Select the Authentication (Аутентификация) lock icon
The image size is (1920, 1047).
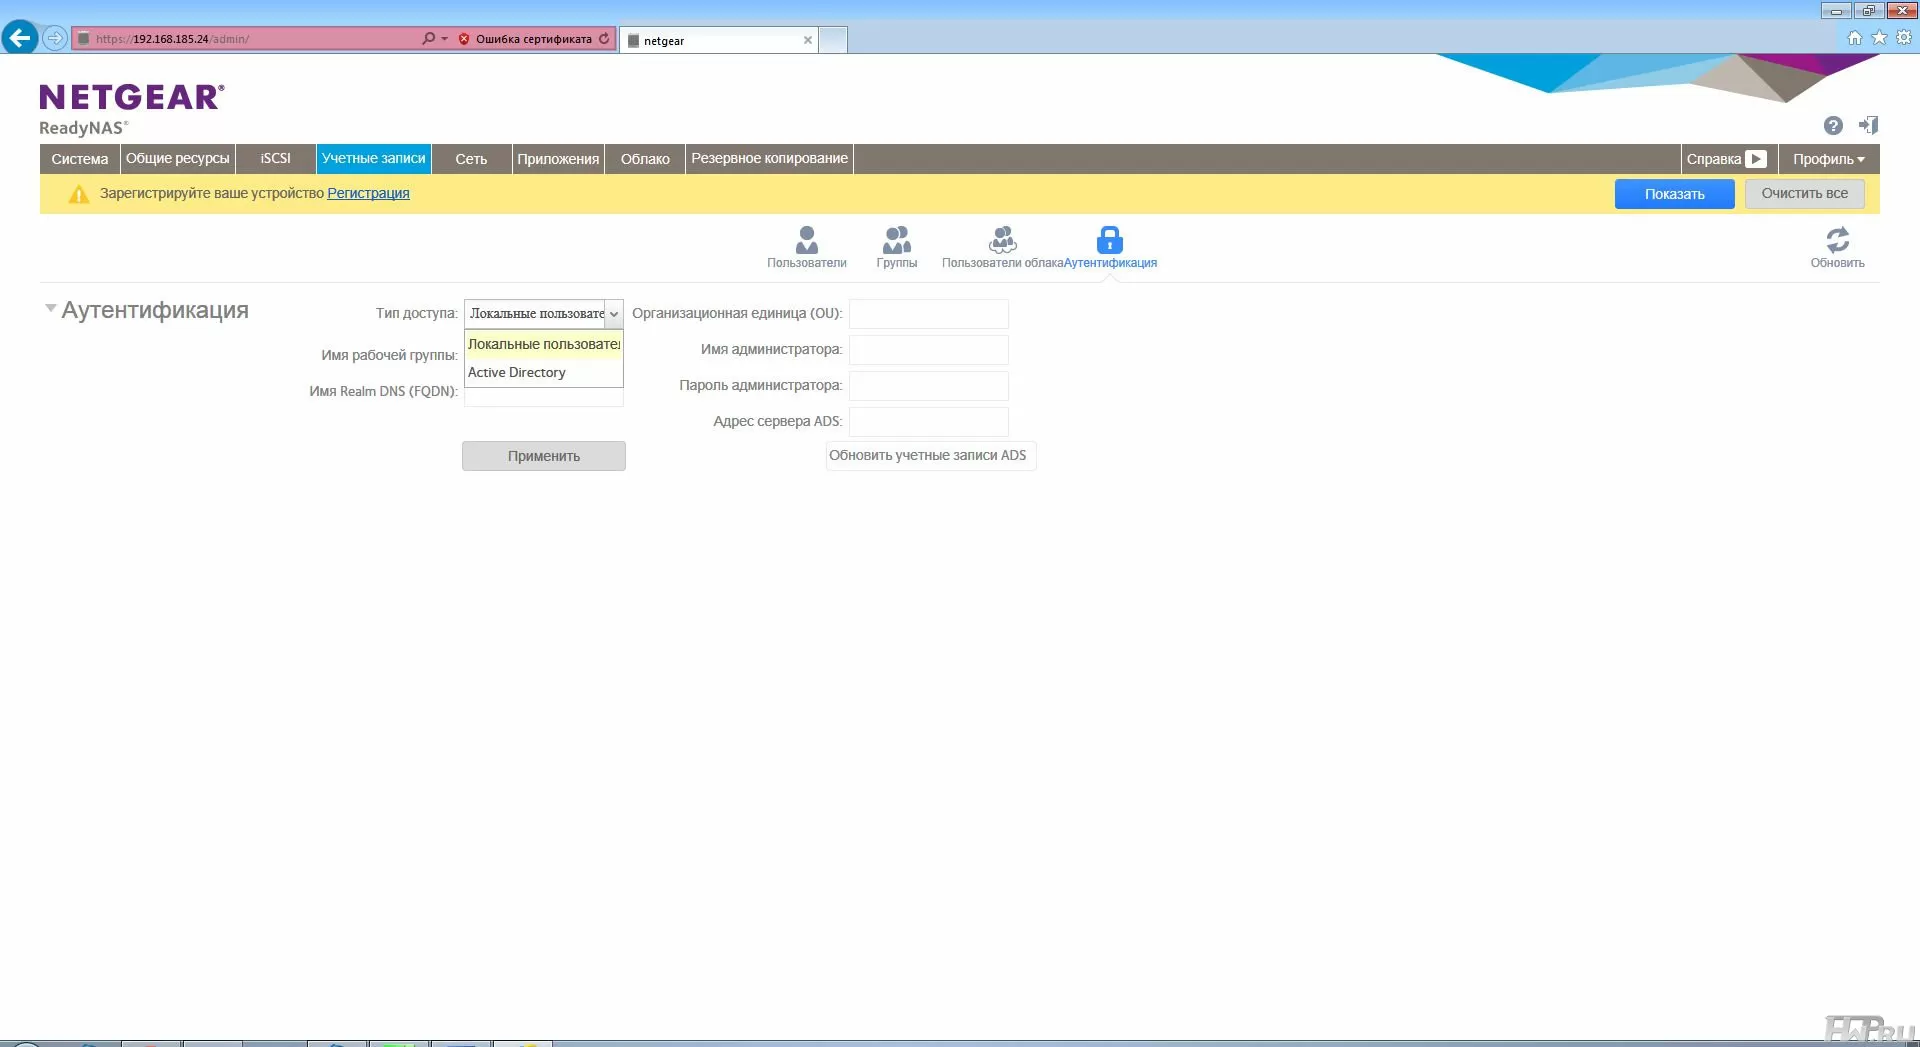(1109, 241)
